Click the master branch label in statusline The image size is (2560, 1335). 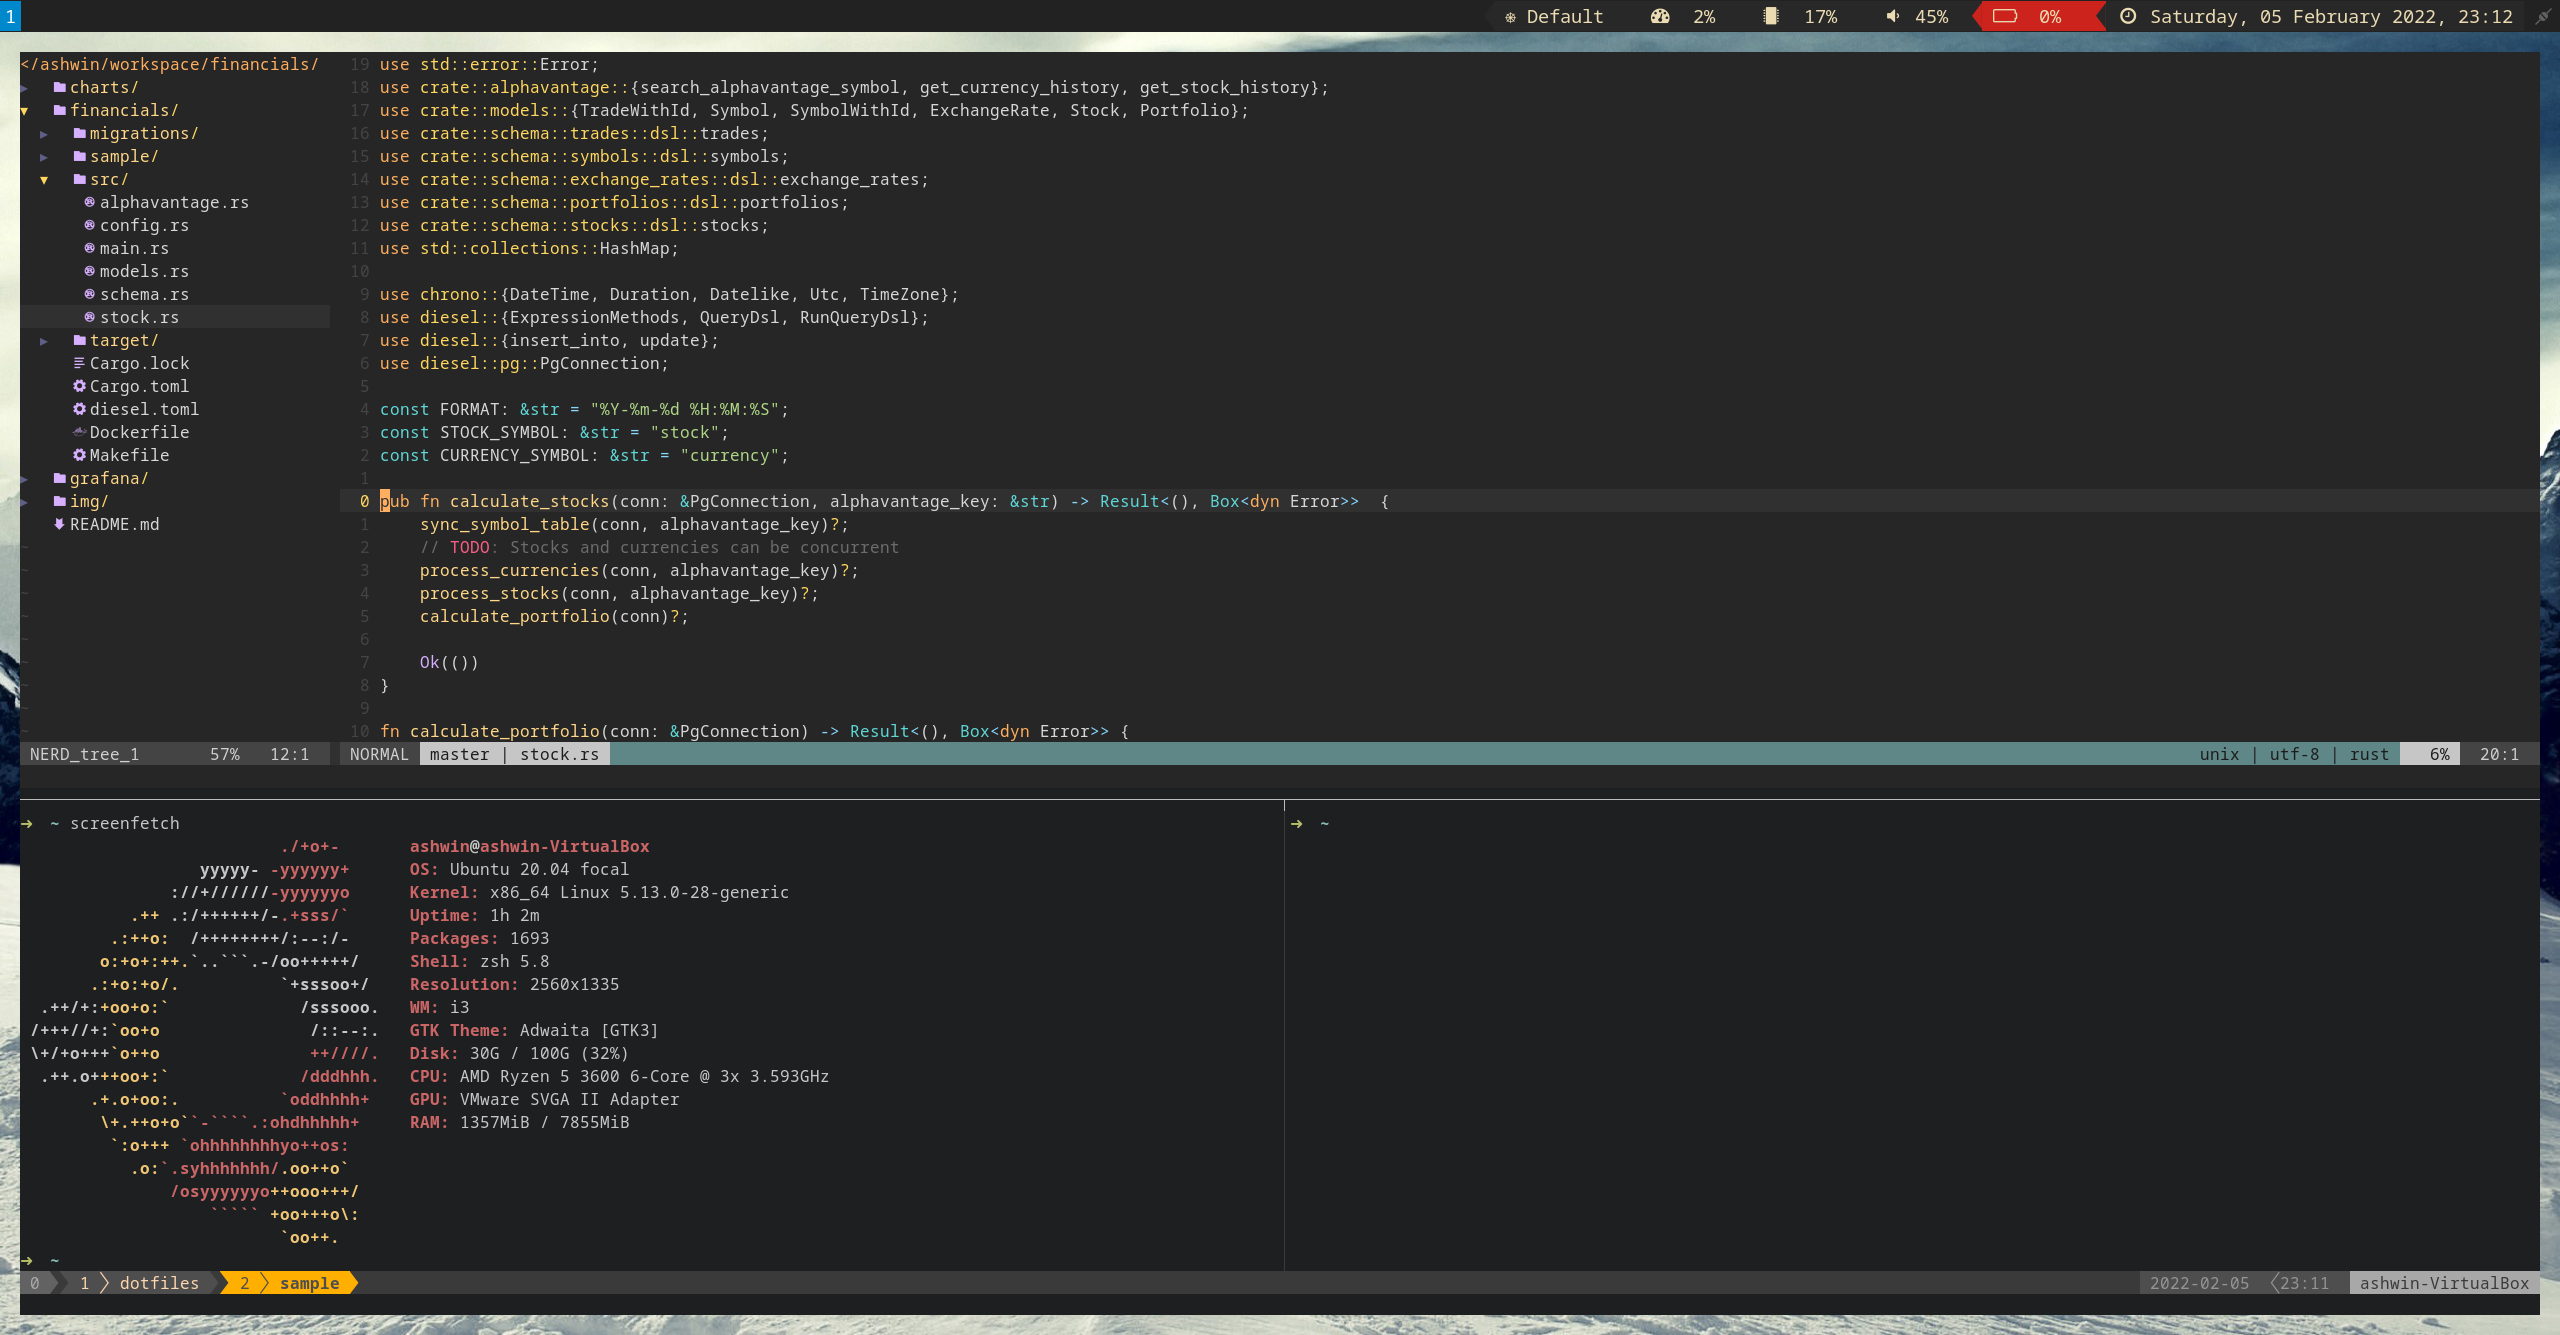pos(459,754)
